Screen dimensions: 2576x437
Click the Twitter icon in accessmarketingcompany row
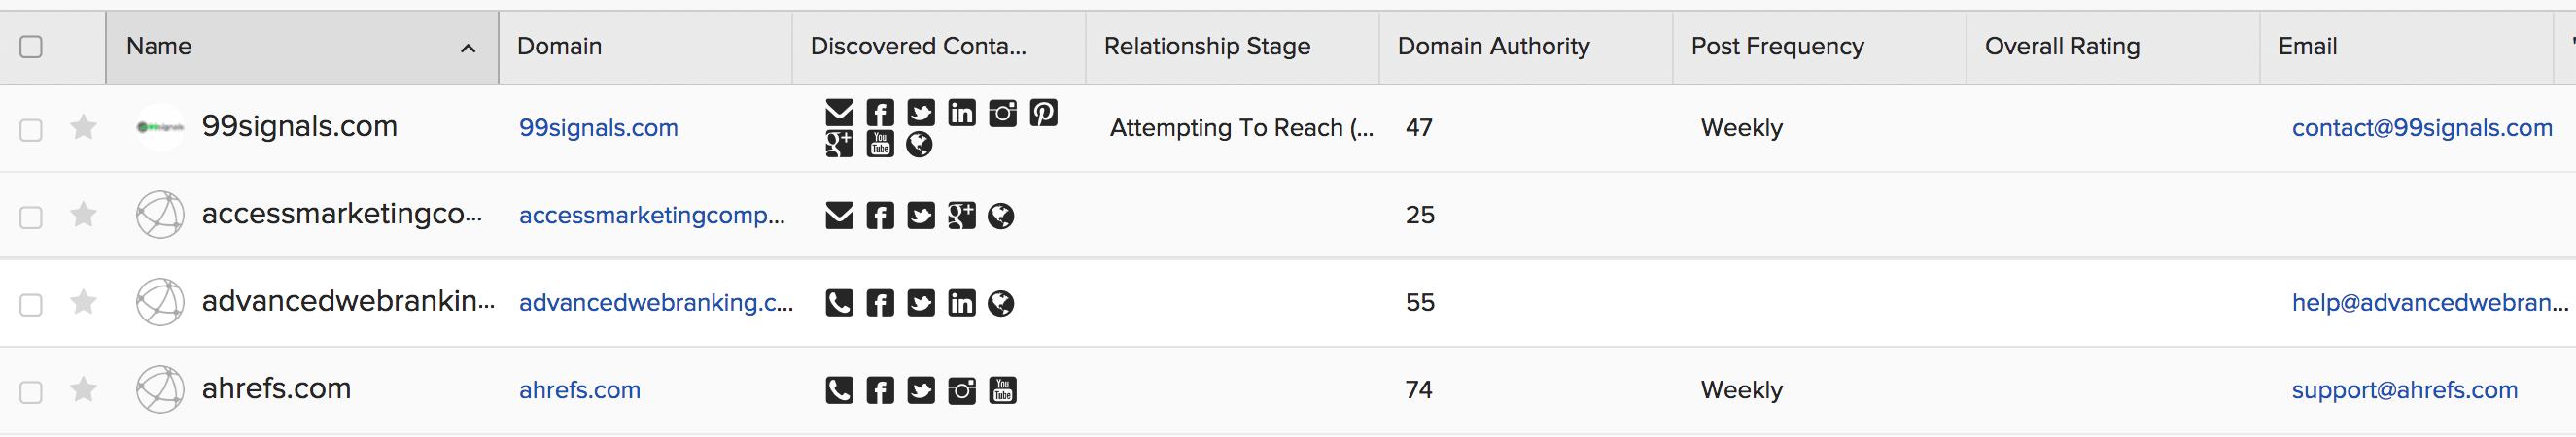point(920,216)
